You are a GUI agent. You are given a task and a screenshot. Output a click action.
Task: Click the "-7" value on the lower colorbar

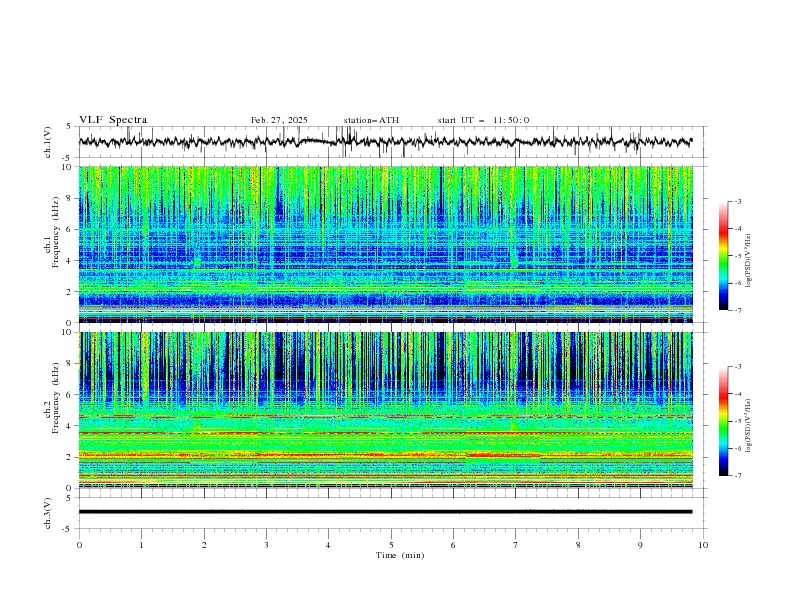[738, 476]
